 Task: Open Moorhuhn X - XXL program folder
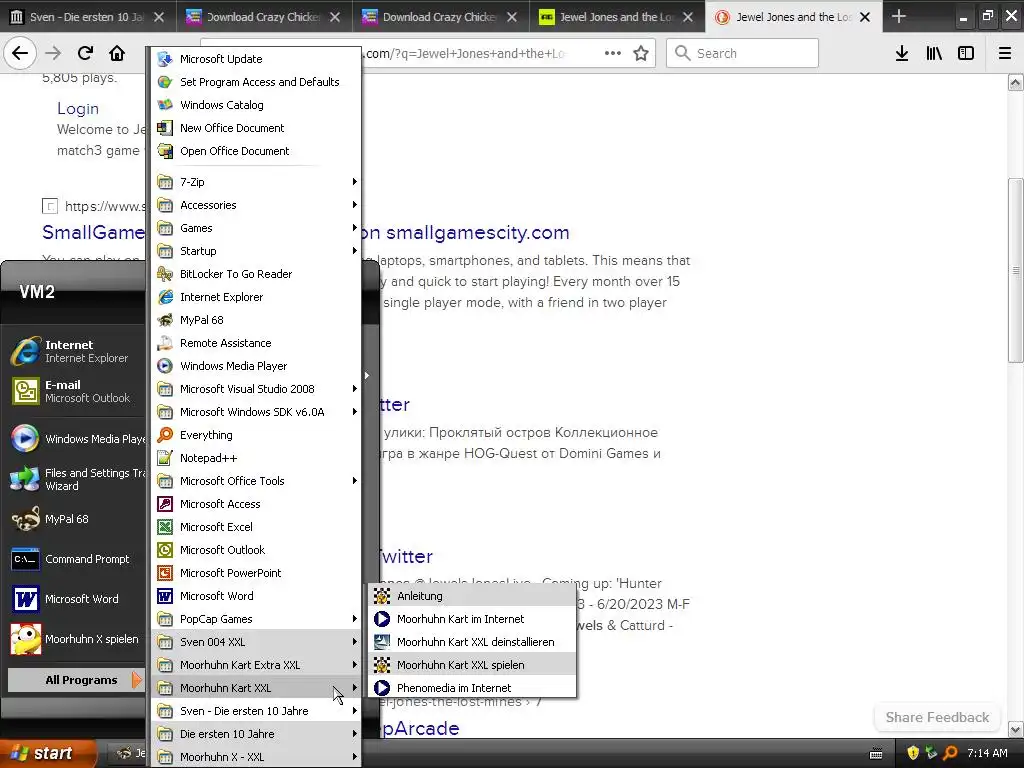(256, 757)
